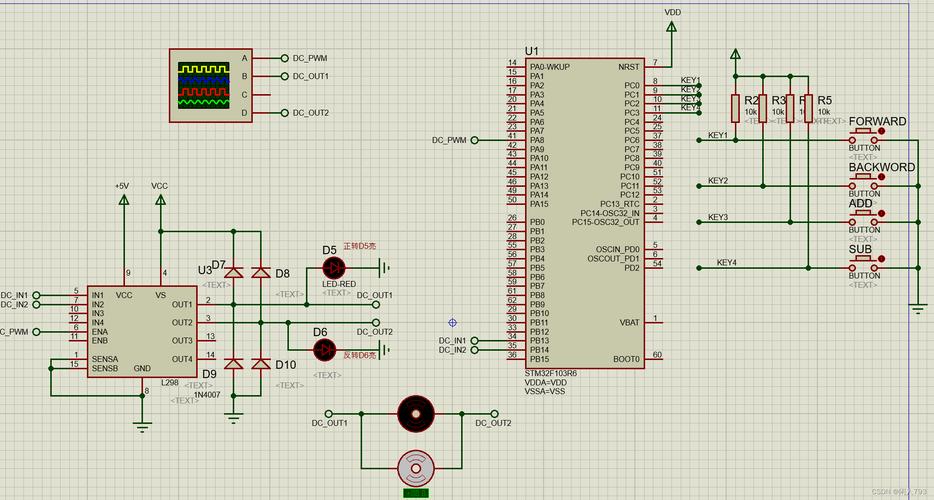Click the "1N4007" diode value label
Image resolution: width=934 pixels, height=500 pixels.
(208, 395)
